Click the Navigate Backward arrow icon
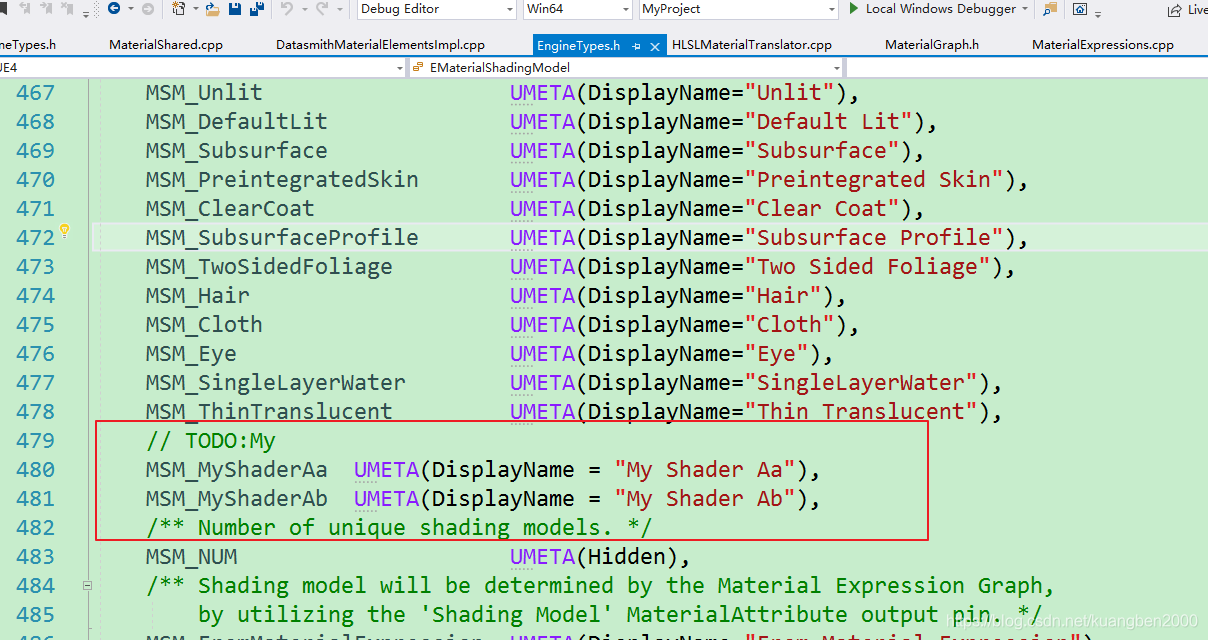 (x=115, y=10)
